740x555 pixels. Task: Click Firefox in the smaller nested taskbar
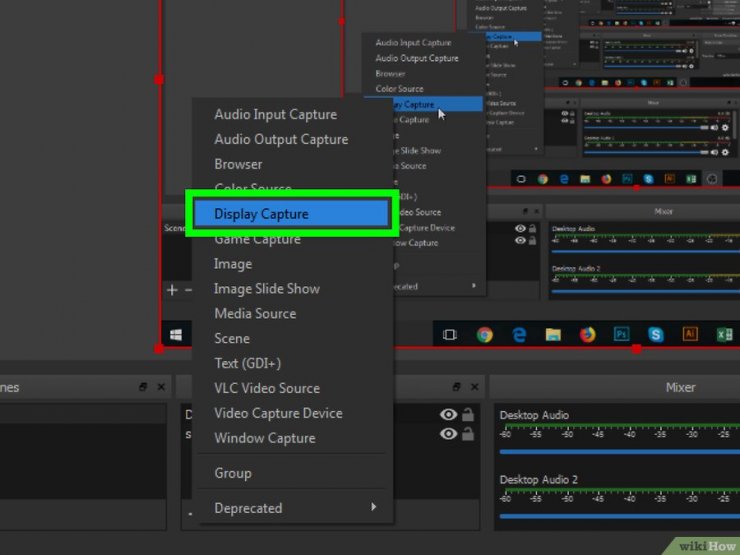(606, 179)
